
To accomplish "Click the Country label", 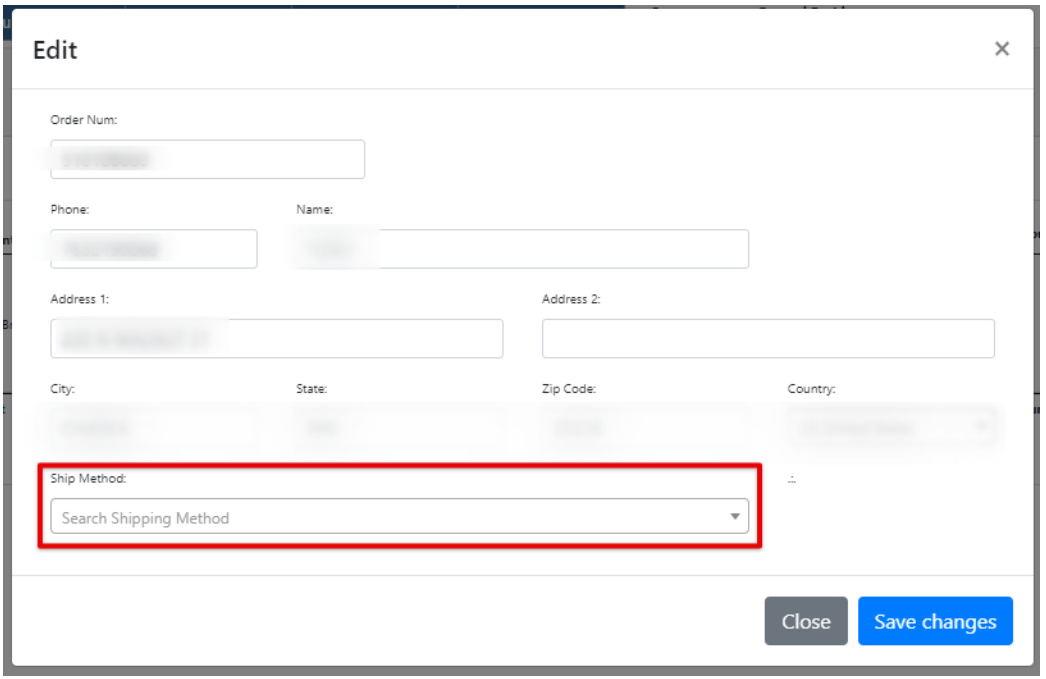I will pos(811,388).
